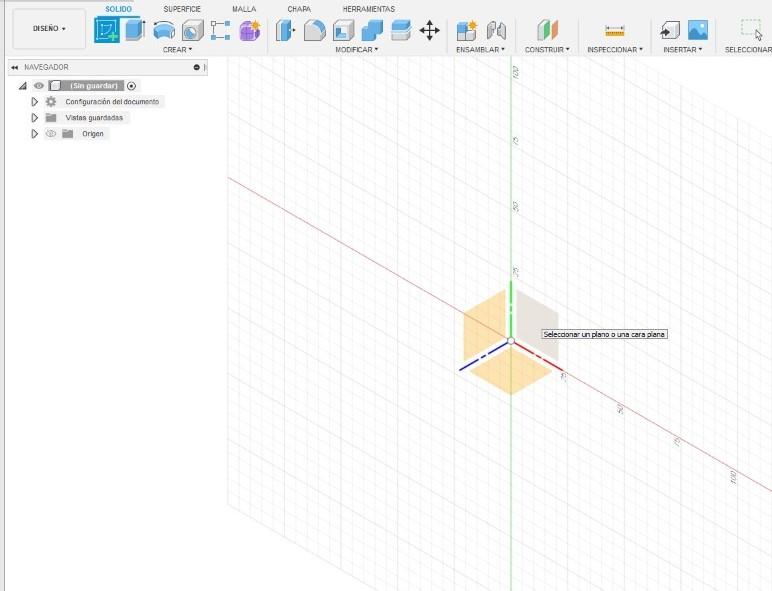The height and width of the screenshot is (591, 772).
Task: Select the gray right vertical origin plane
Action: 537,325
